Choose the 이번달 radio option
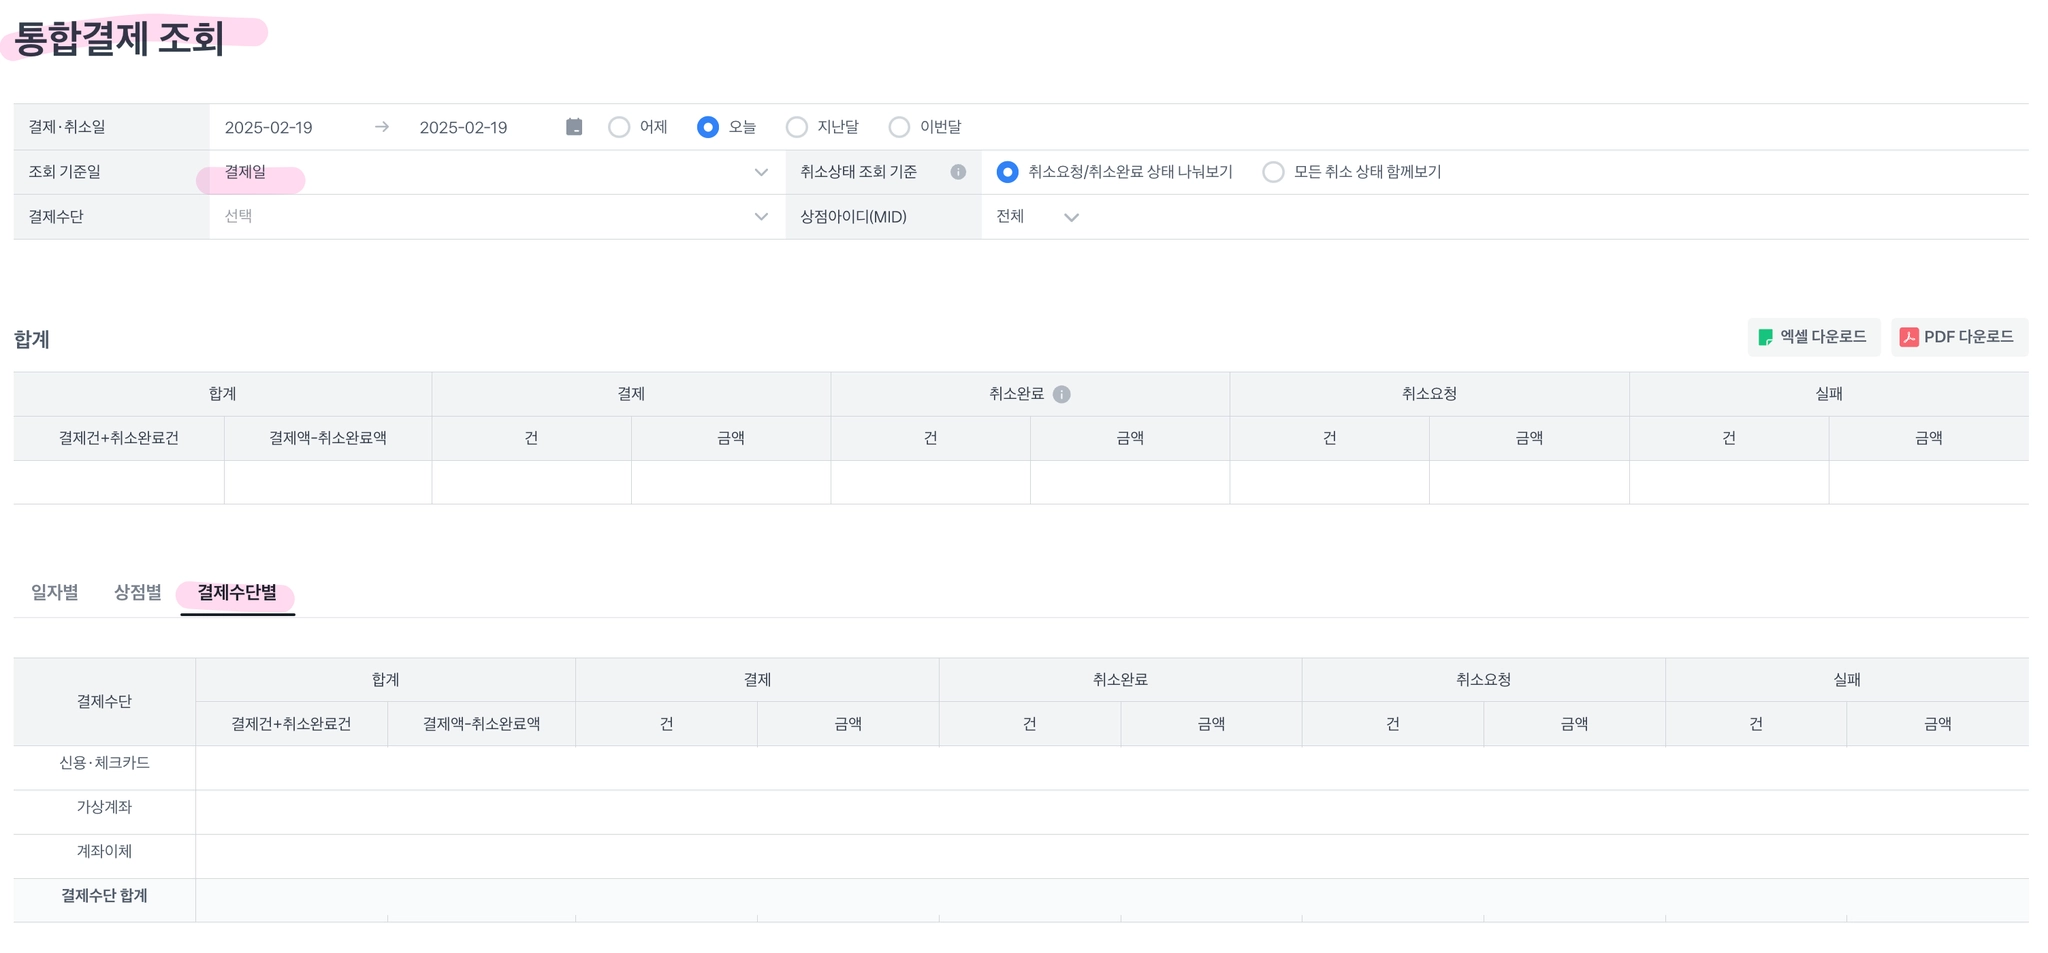2048x953 pixels. [x=899, y=127]
